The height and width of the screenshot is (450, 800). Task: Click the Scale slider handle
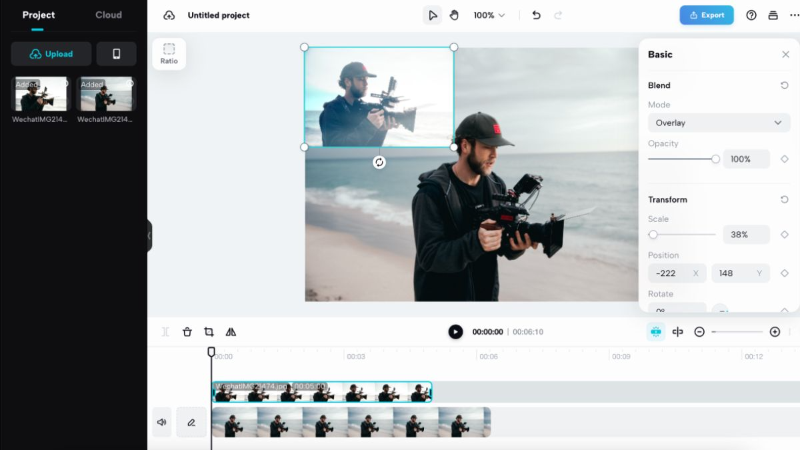point(653,235)
